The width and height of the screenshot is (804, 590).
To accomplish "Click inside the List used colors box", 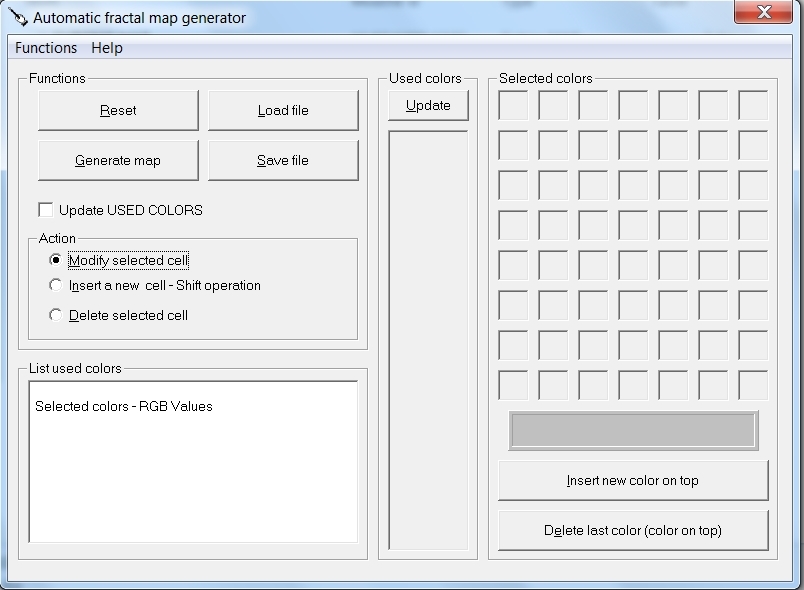I will tap(195, 460).
